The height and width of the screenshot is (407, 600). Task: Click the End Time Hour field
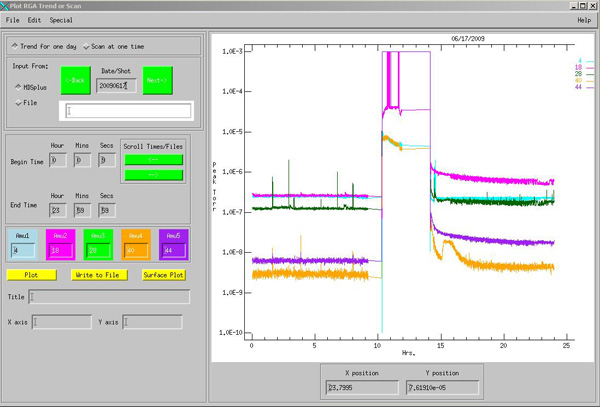(58, 210)
